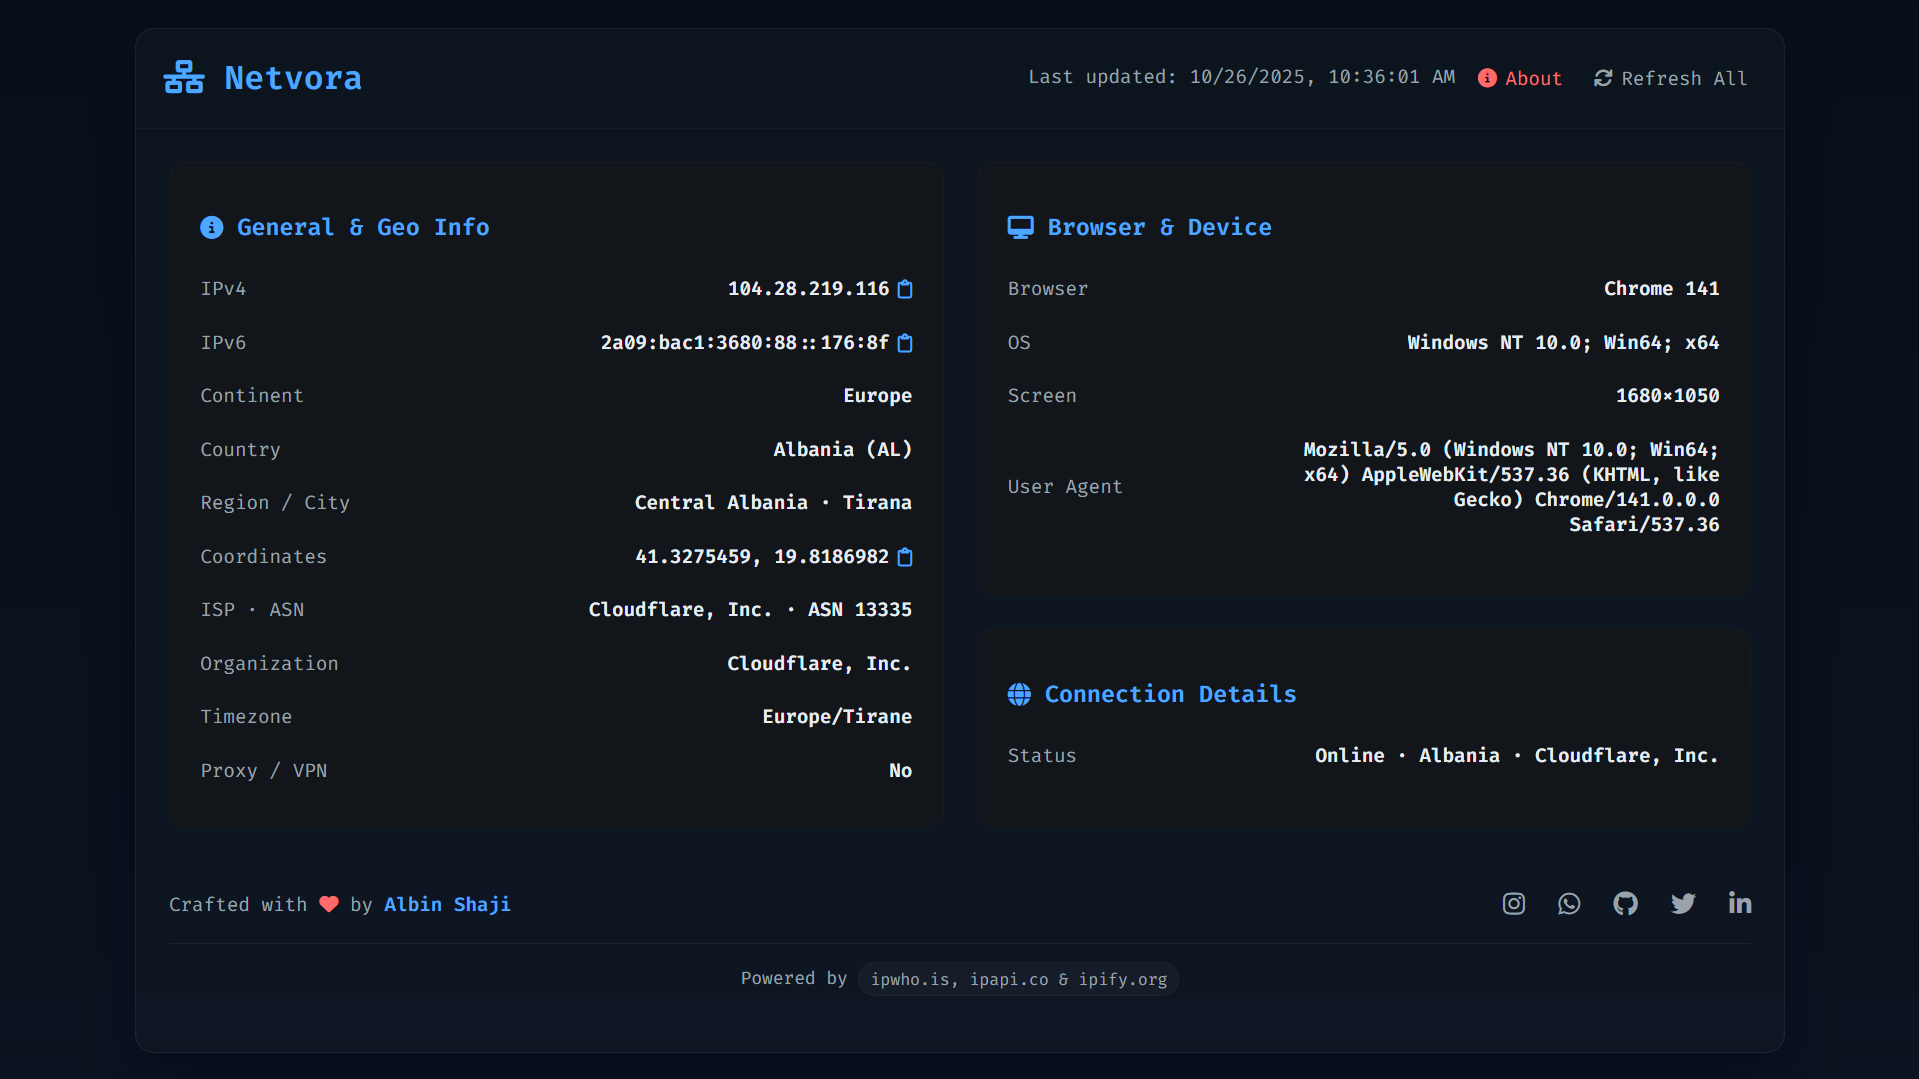Click the Browser & Device heading
This screenshot has width=1919, height=1079.
tap(1158, 227)
